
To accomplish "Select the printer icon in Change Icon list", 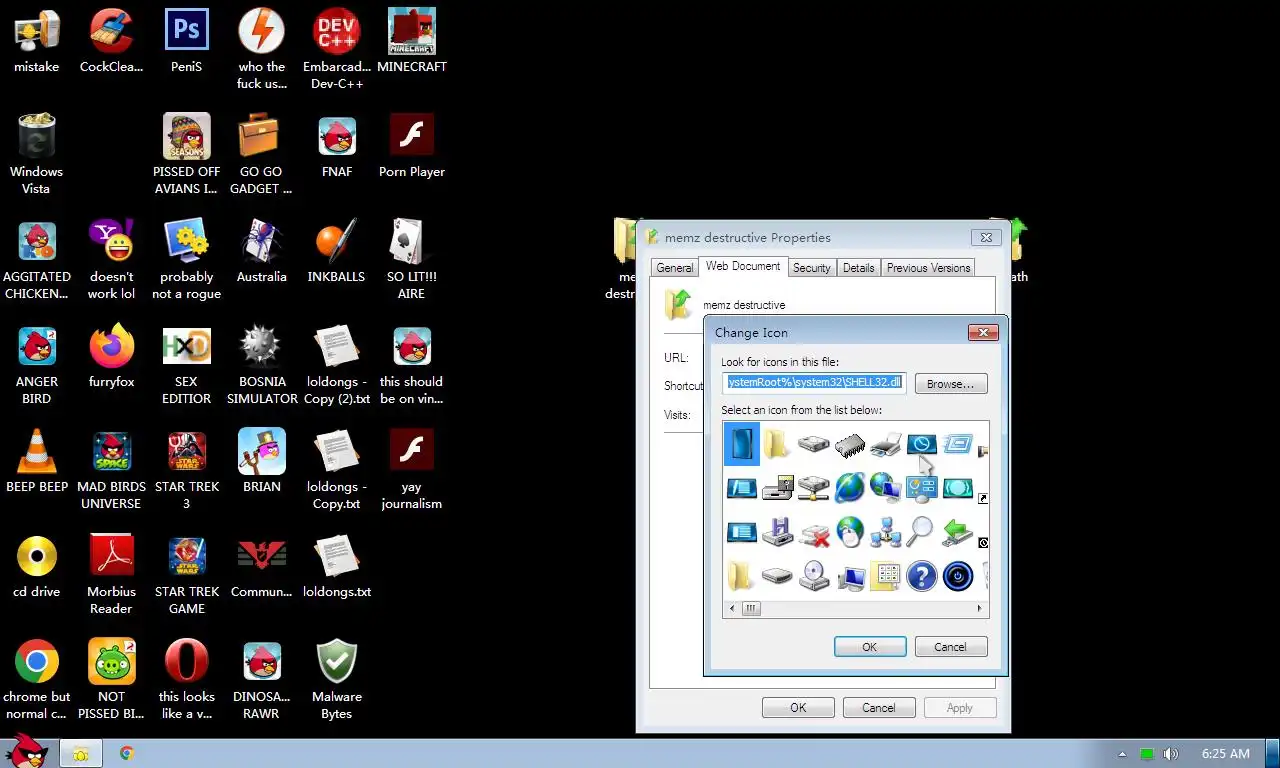I will [885, 444].
